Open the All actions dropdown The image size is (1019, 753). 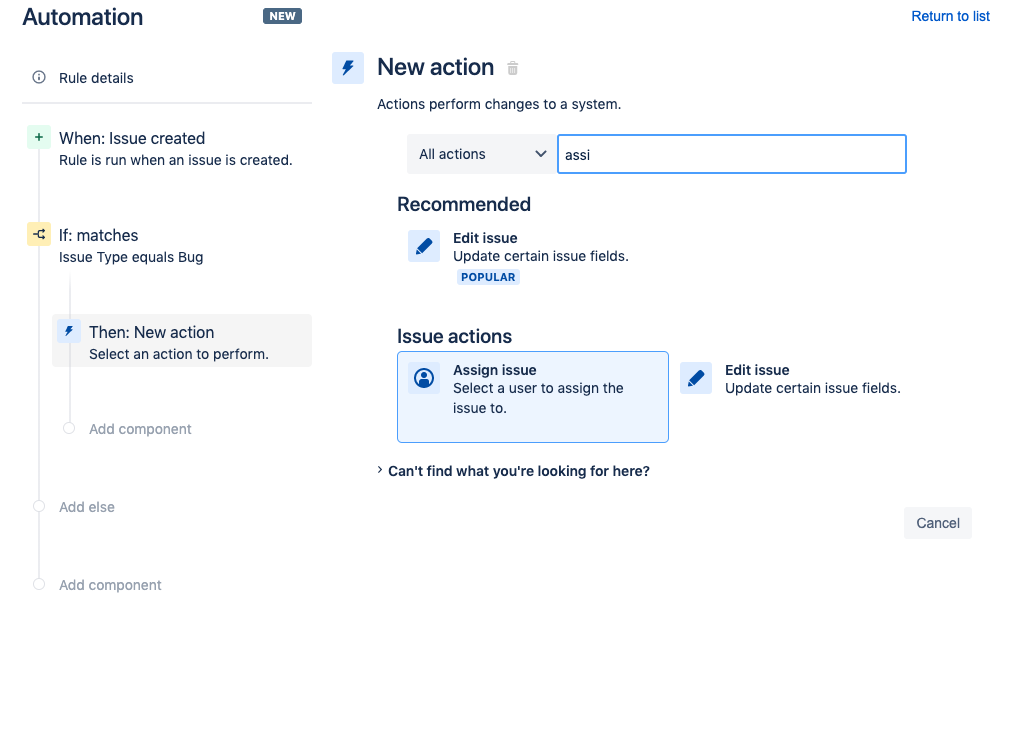pyautogui.click(x=481, y=153)
